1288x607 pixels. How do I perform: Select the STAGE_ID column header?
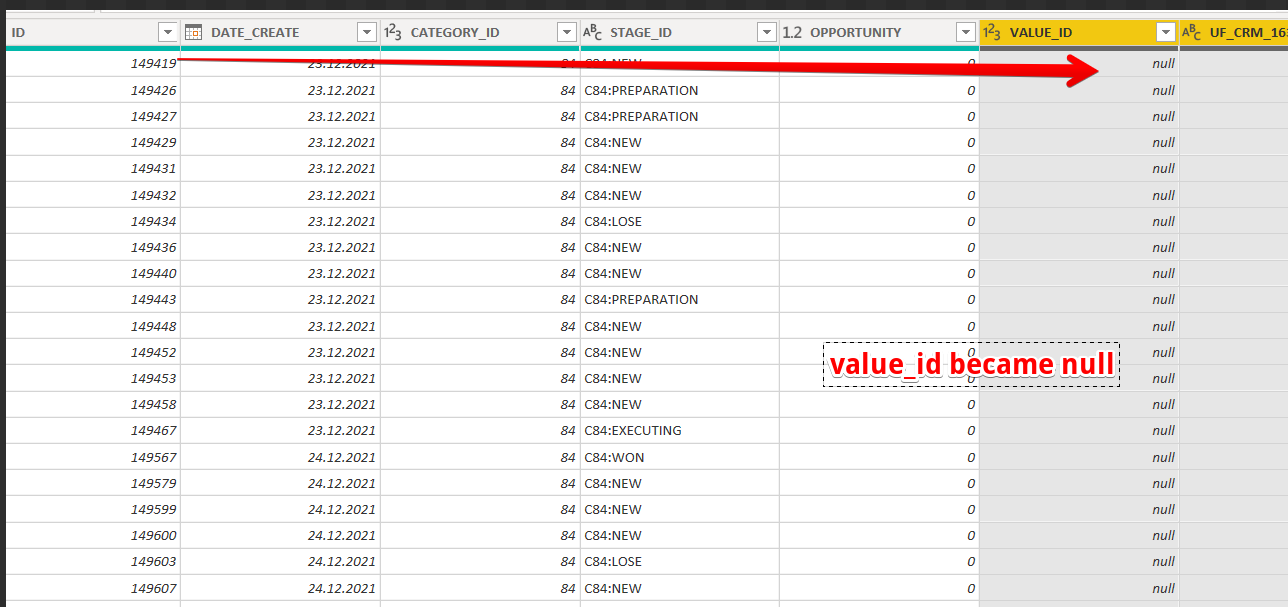[680, 32]
